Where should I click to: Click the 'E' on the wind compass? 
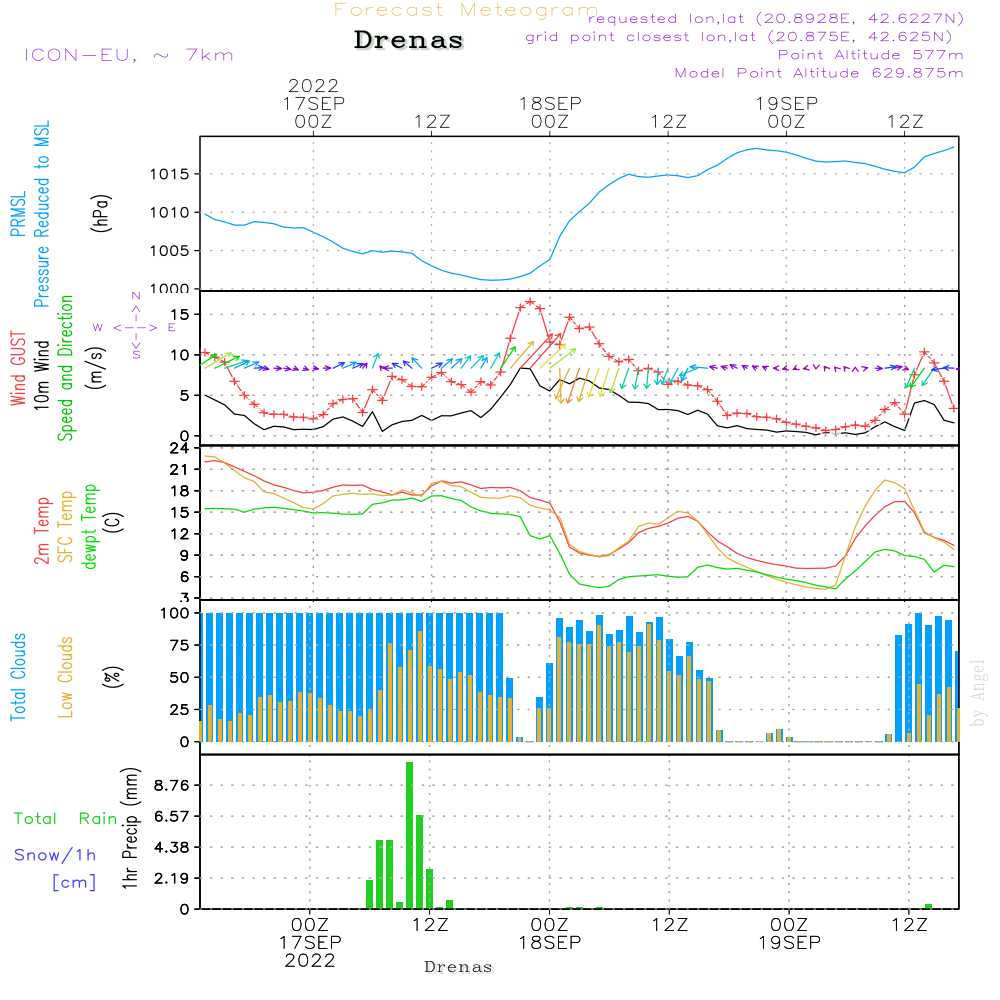[x=171, y=328]
